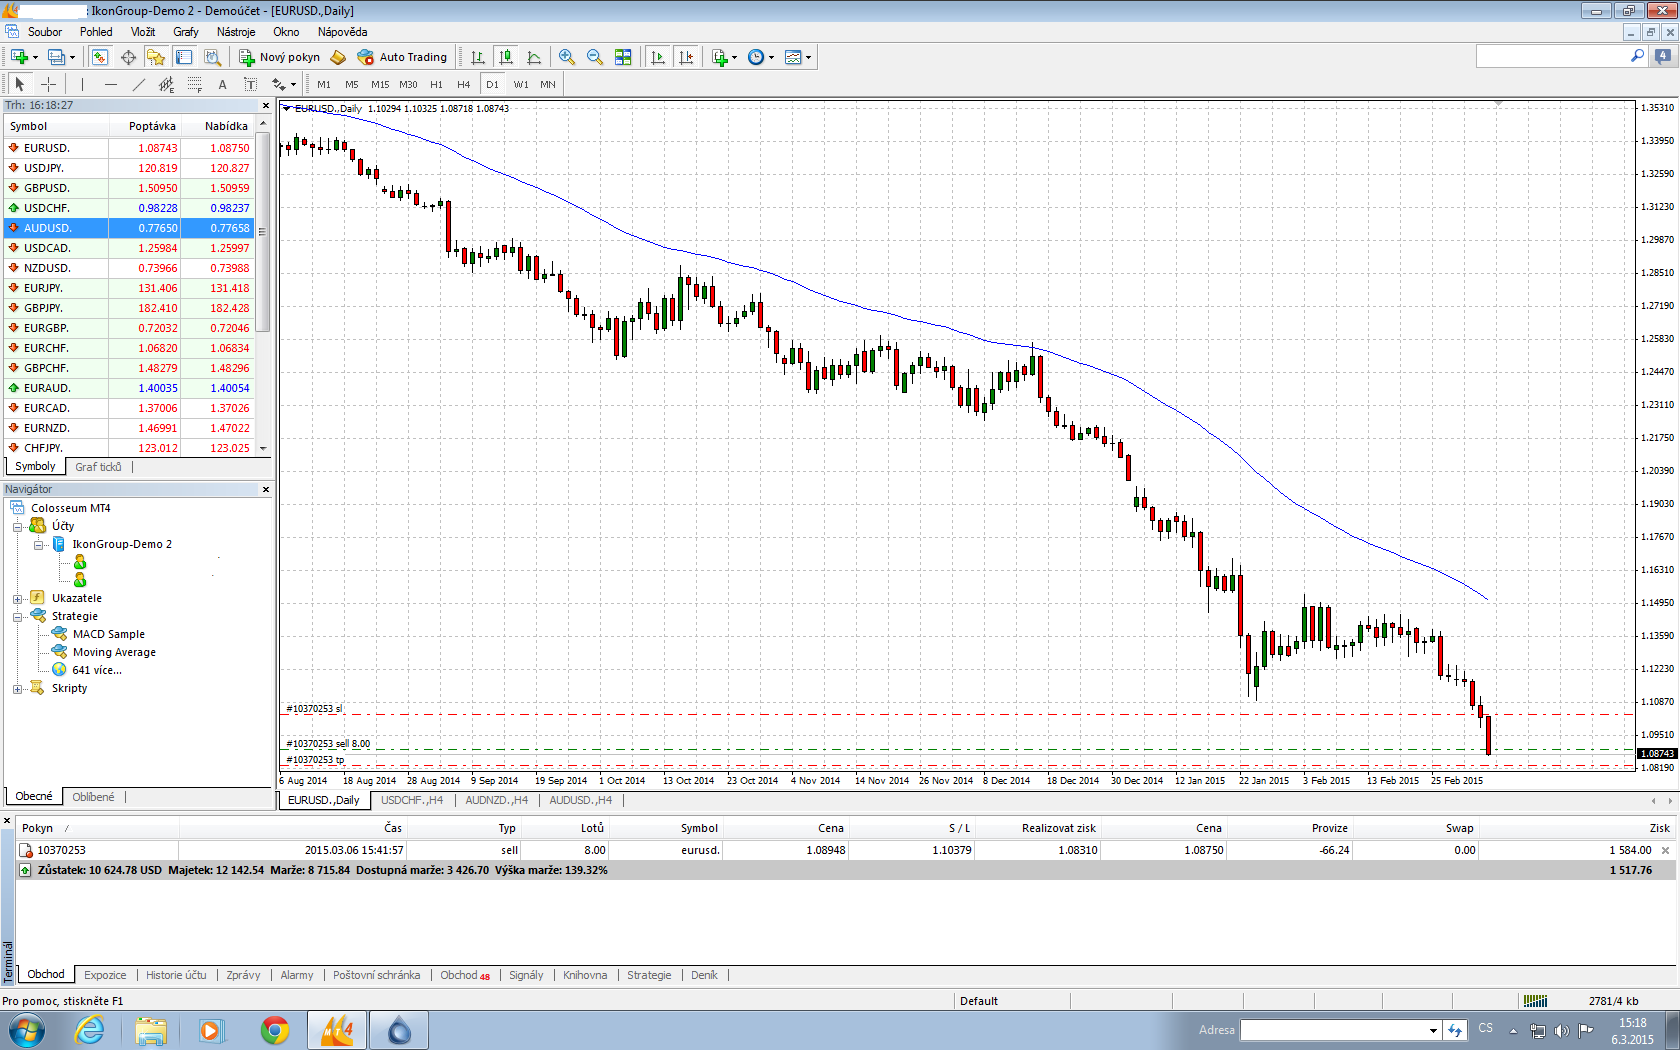
Task: Toggle chart auto scroll icon
Action: [x=658, y=57]
